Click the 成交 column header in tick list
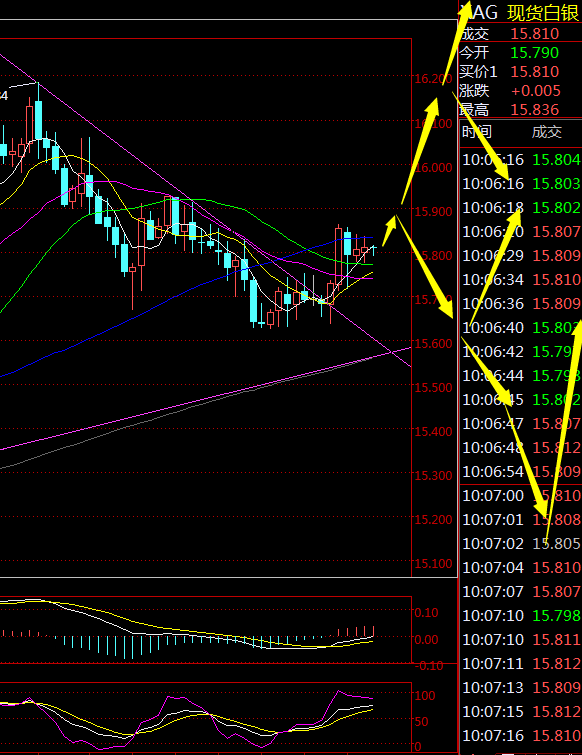 [x=547, y=132]
